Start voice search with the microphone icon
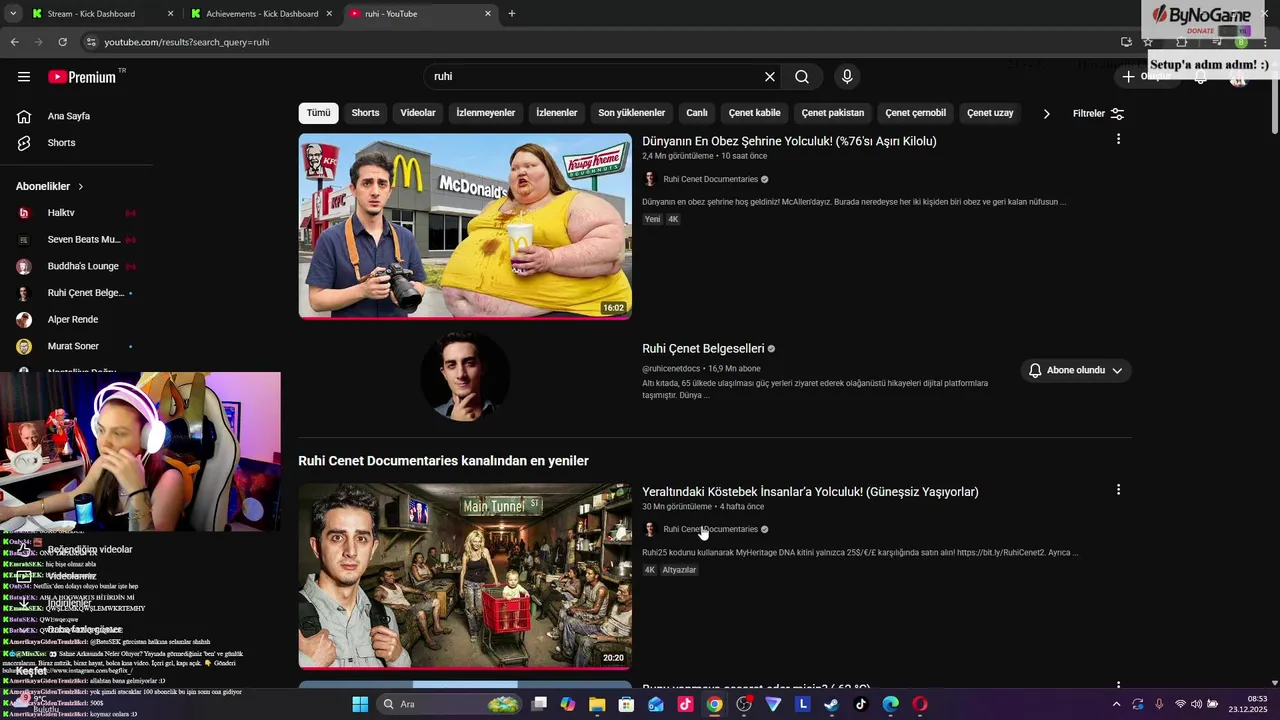The width and height of the screenshot is (1280, 720). point(847,77)
